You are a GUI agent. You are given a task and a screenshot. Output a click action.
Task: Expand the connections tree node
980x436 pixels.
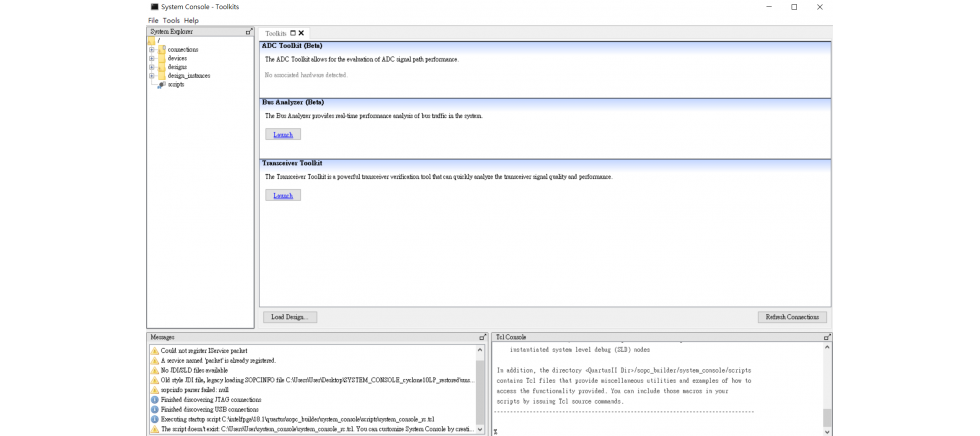(x=152, y=50)
